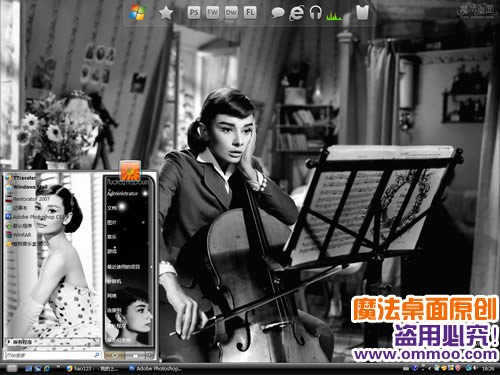Click the start menu search input field
The height and width of the screenshot is (375, 500).
[53, 355]
